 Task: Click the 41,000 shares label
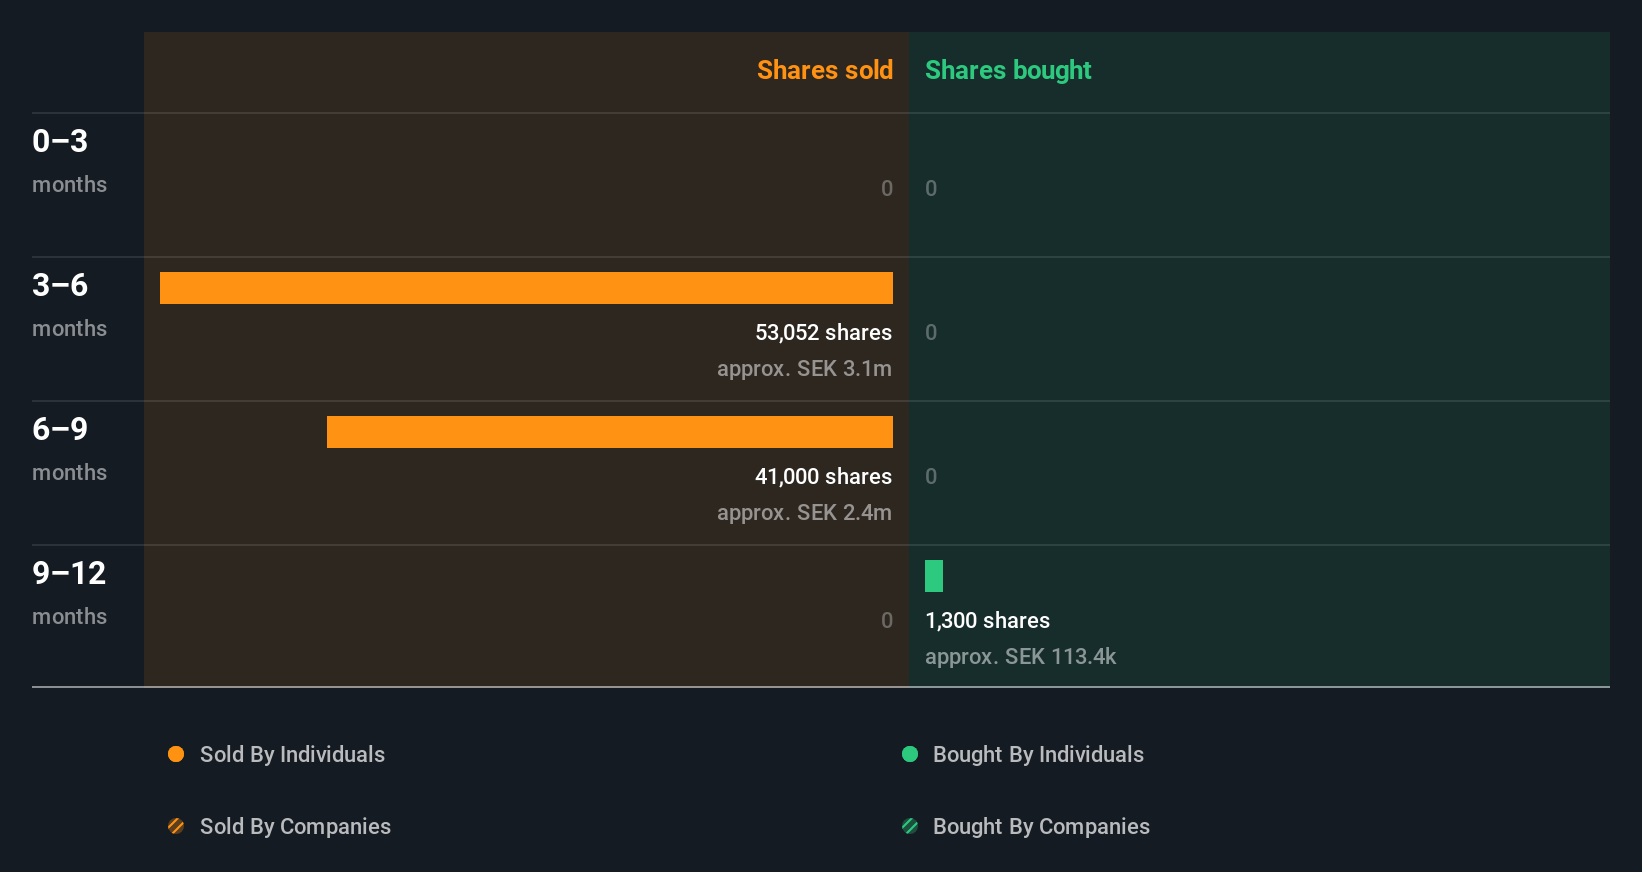[823, 476]
